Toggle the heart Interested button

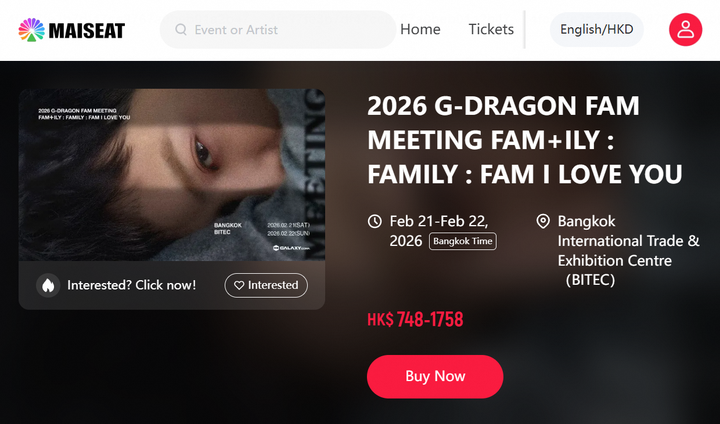coord(266,285)
